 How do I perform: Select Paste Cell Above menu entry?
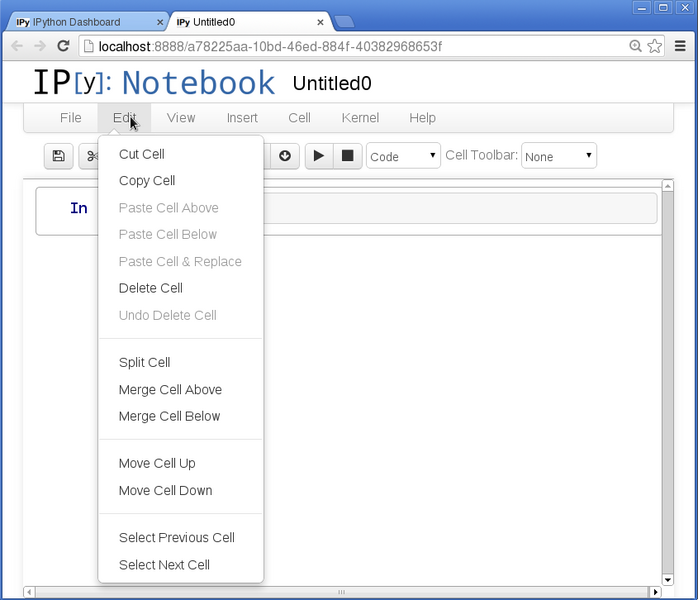tap(181, 208)
